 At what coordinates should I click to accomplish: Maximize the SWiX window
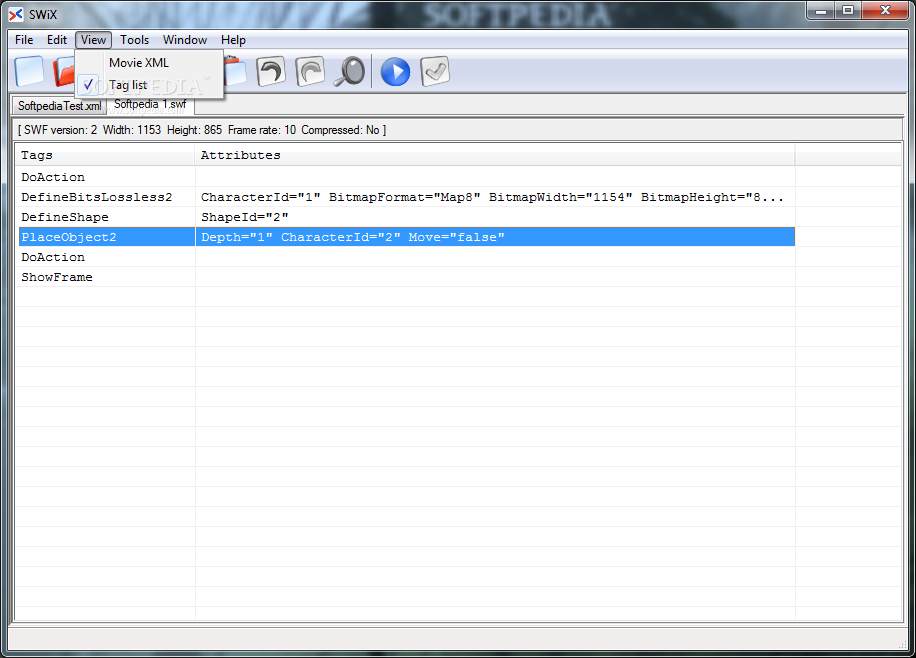[x=848, y=11]
